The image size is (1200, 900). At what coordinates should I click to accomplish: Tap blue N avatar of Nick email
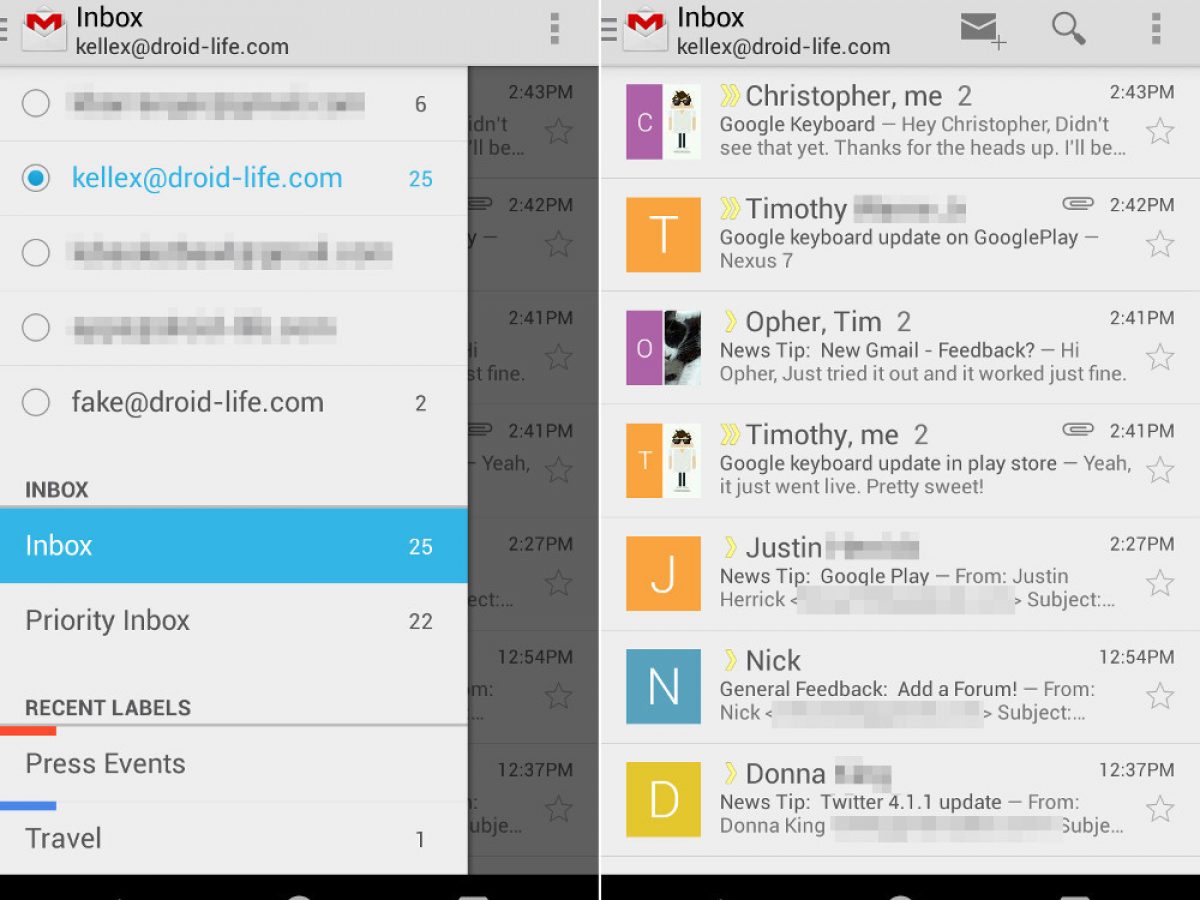point(663,686)
